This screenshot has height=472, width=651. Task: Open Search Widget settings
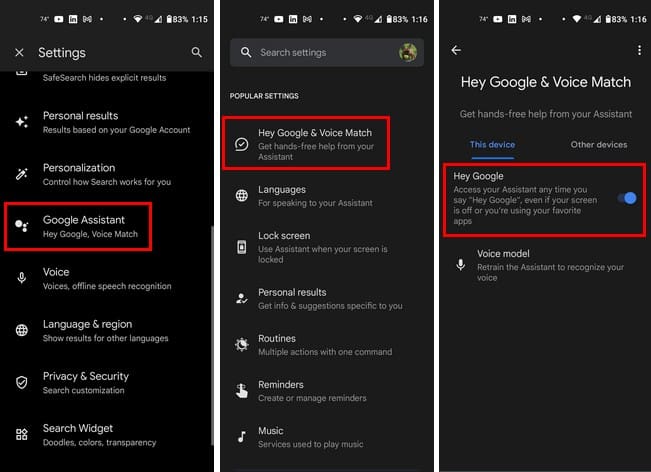[x=107, y=435]
